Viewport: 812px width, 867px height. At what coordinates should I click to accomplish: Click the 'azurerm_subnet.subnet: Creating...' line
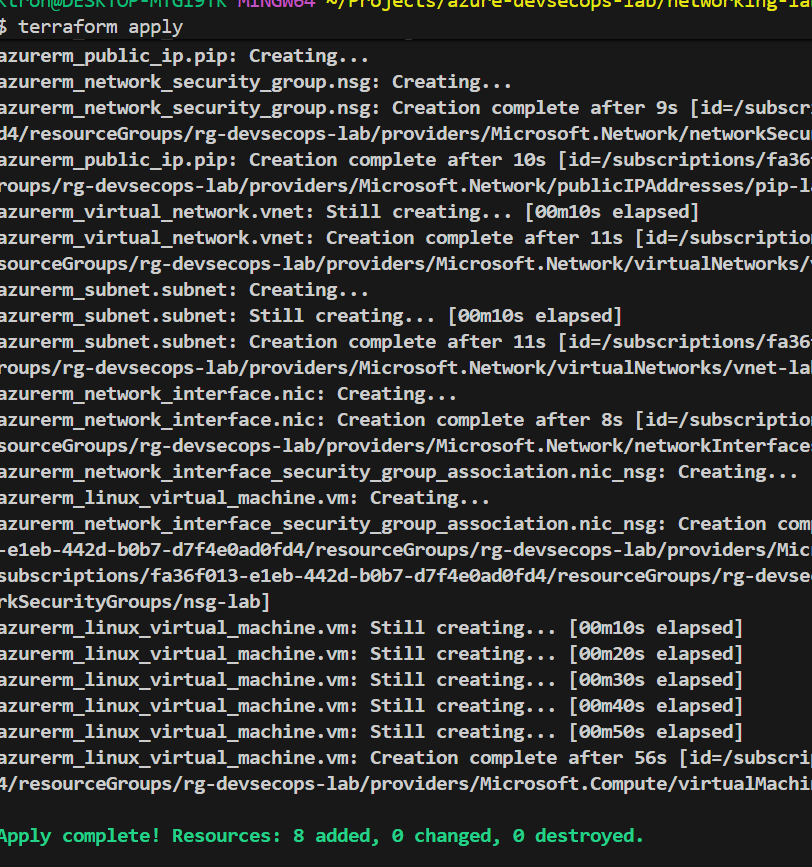[185, 290]
